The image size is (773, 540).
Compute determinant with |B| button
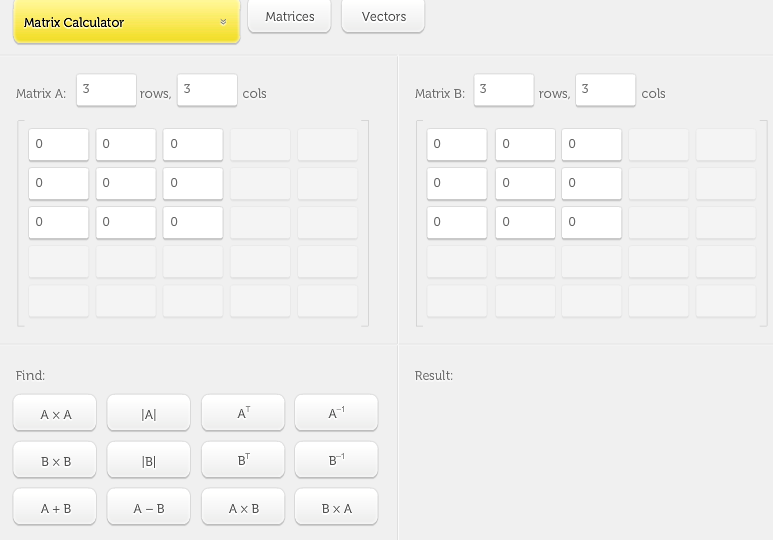pos(149,461)
